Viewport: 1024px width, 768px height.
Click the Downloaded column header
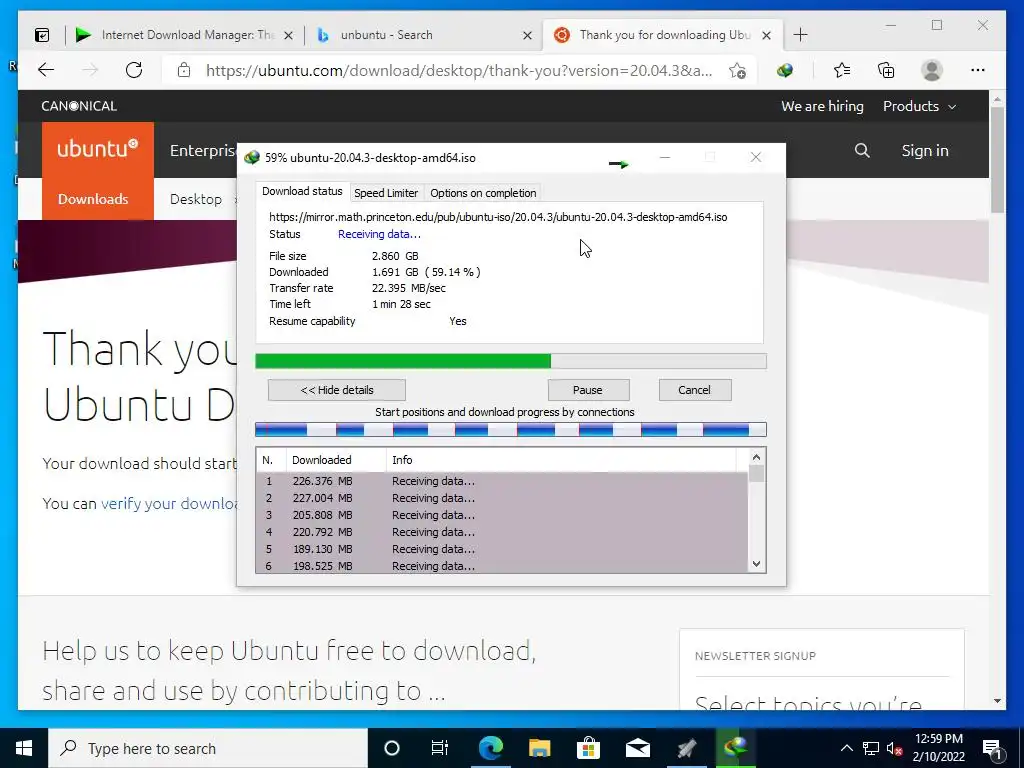336,460
